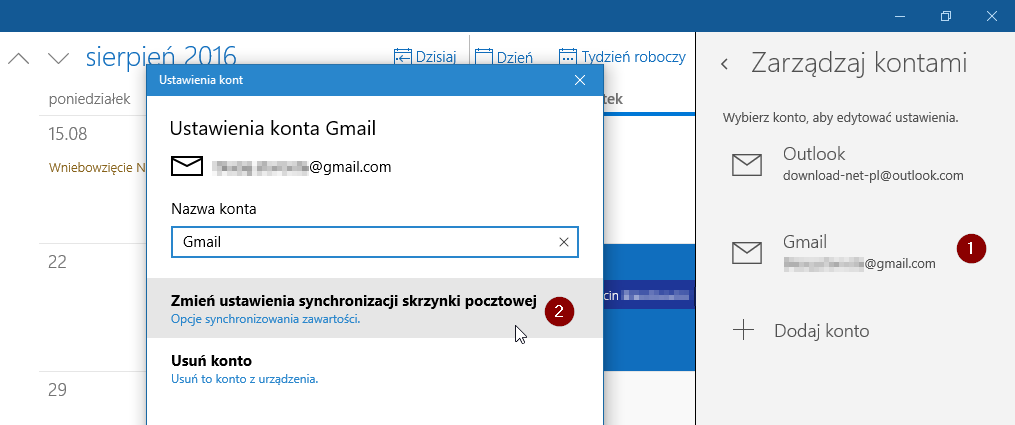Click the Outlook account envelope icon
Image resolution: width=1015 pixels, height=425 pixels.
746,165
